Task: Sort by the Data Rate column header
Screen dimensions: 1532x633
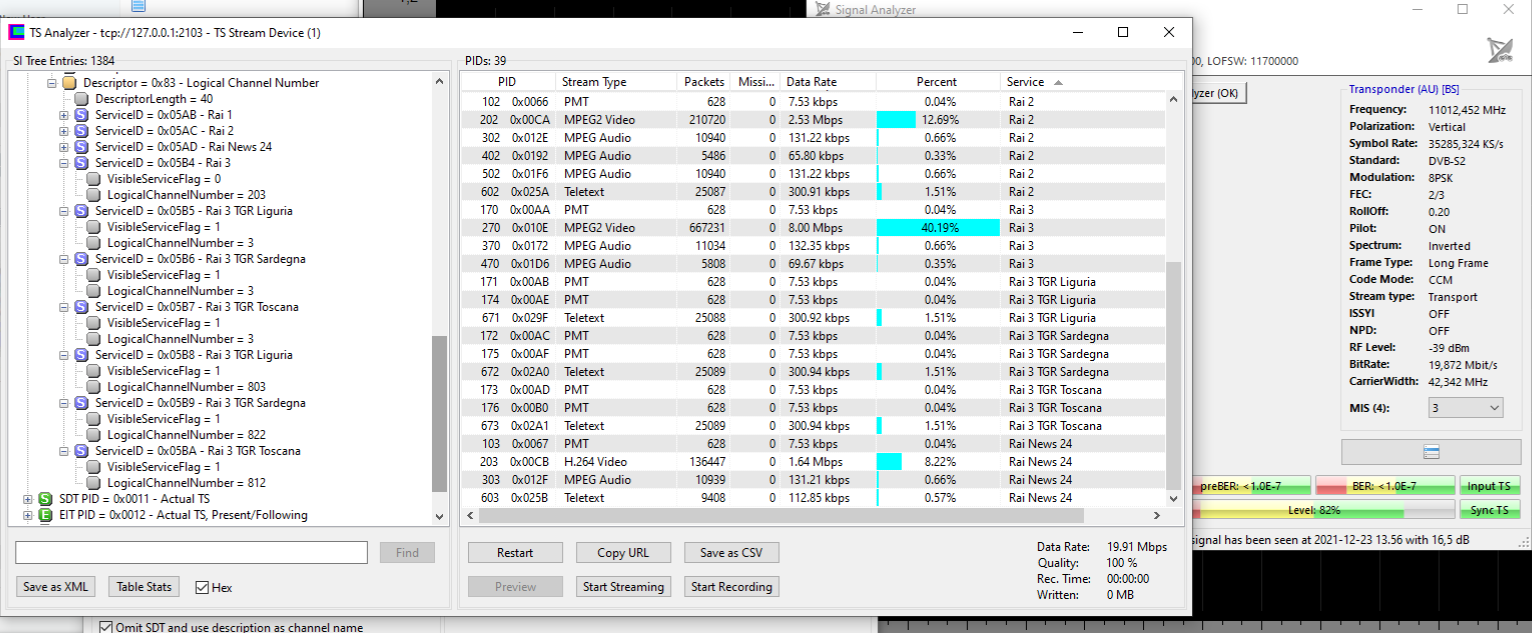Action: (828, 82)
